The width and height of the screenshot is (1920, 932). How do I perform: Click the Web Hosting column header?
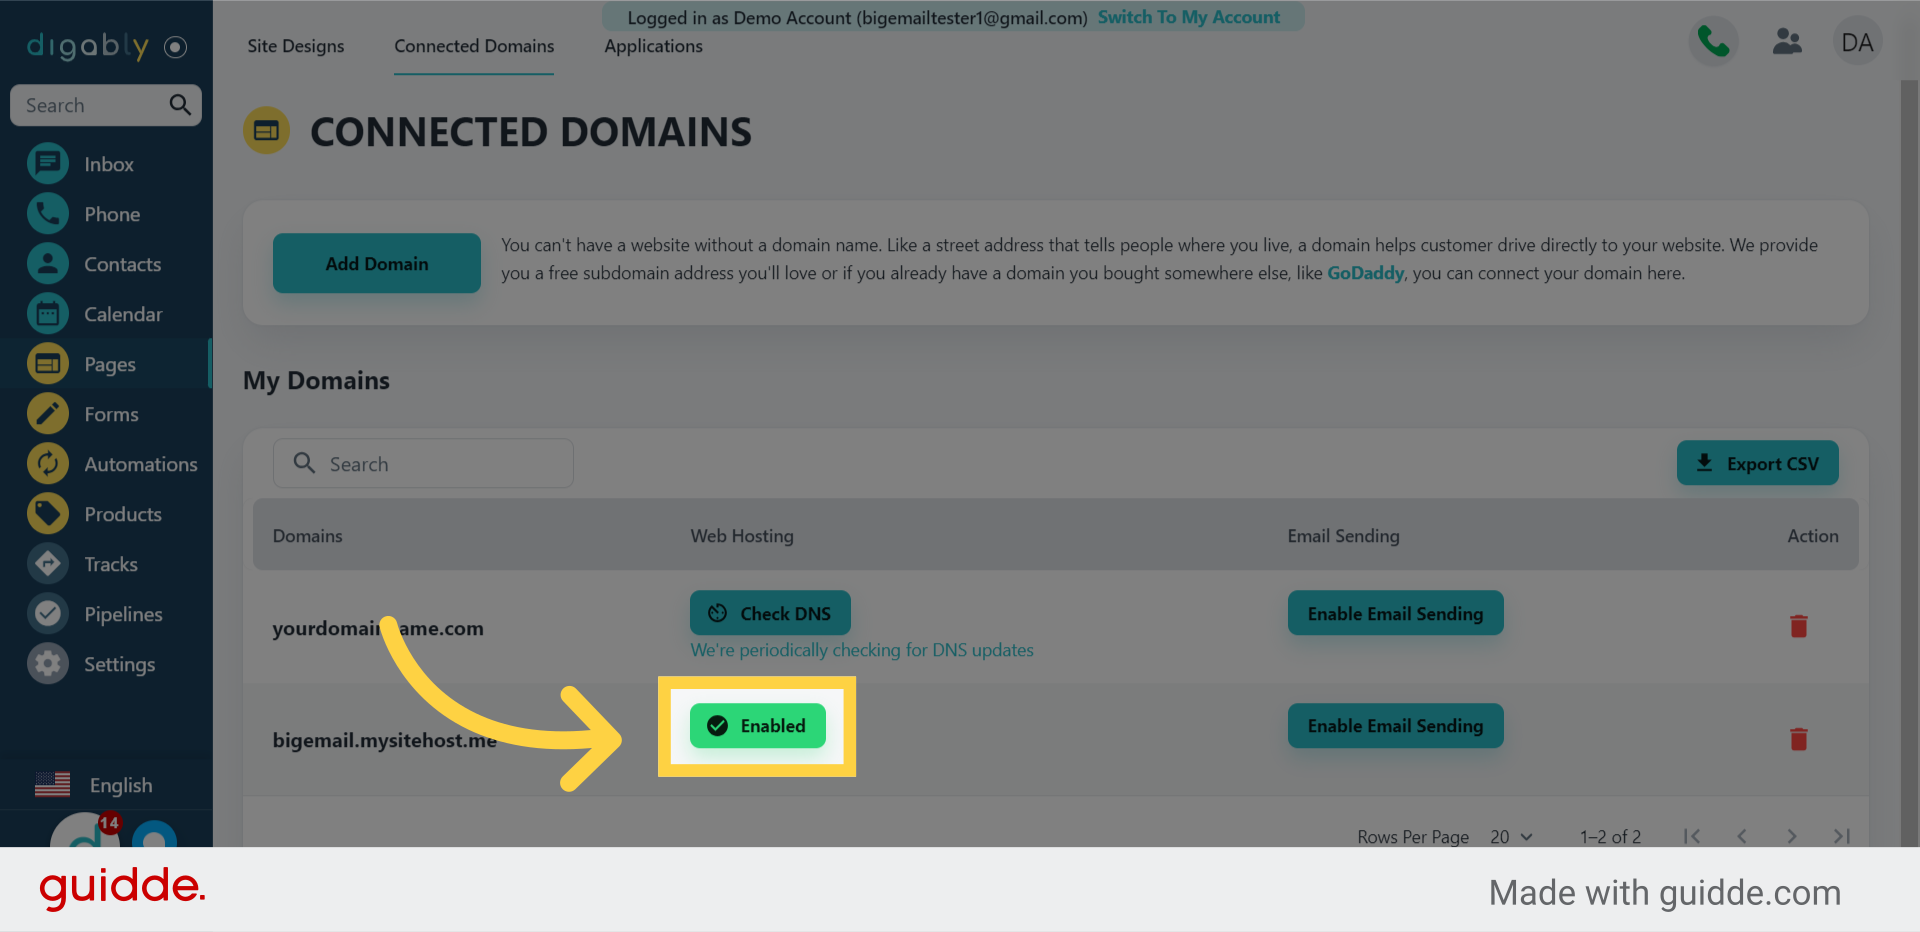pyautogui.click(x=742, y=536)
